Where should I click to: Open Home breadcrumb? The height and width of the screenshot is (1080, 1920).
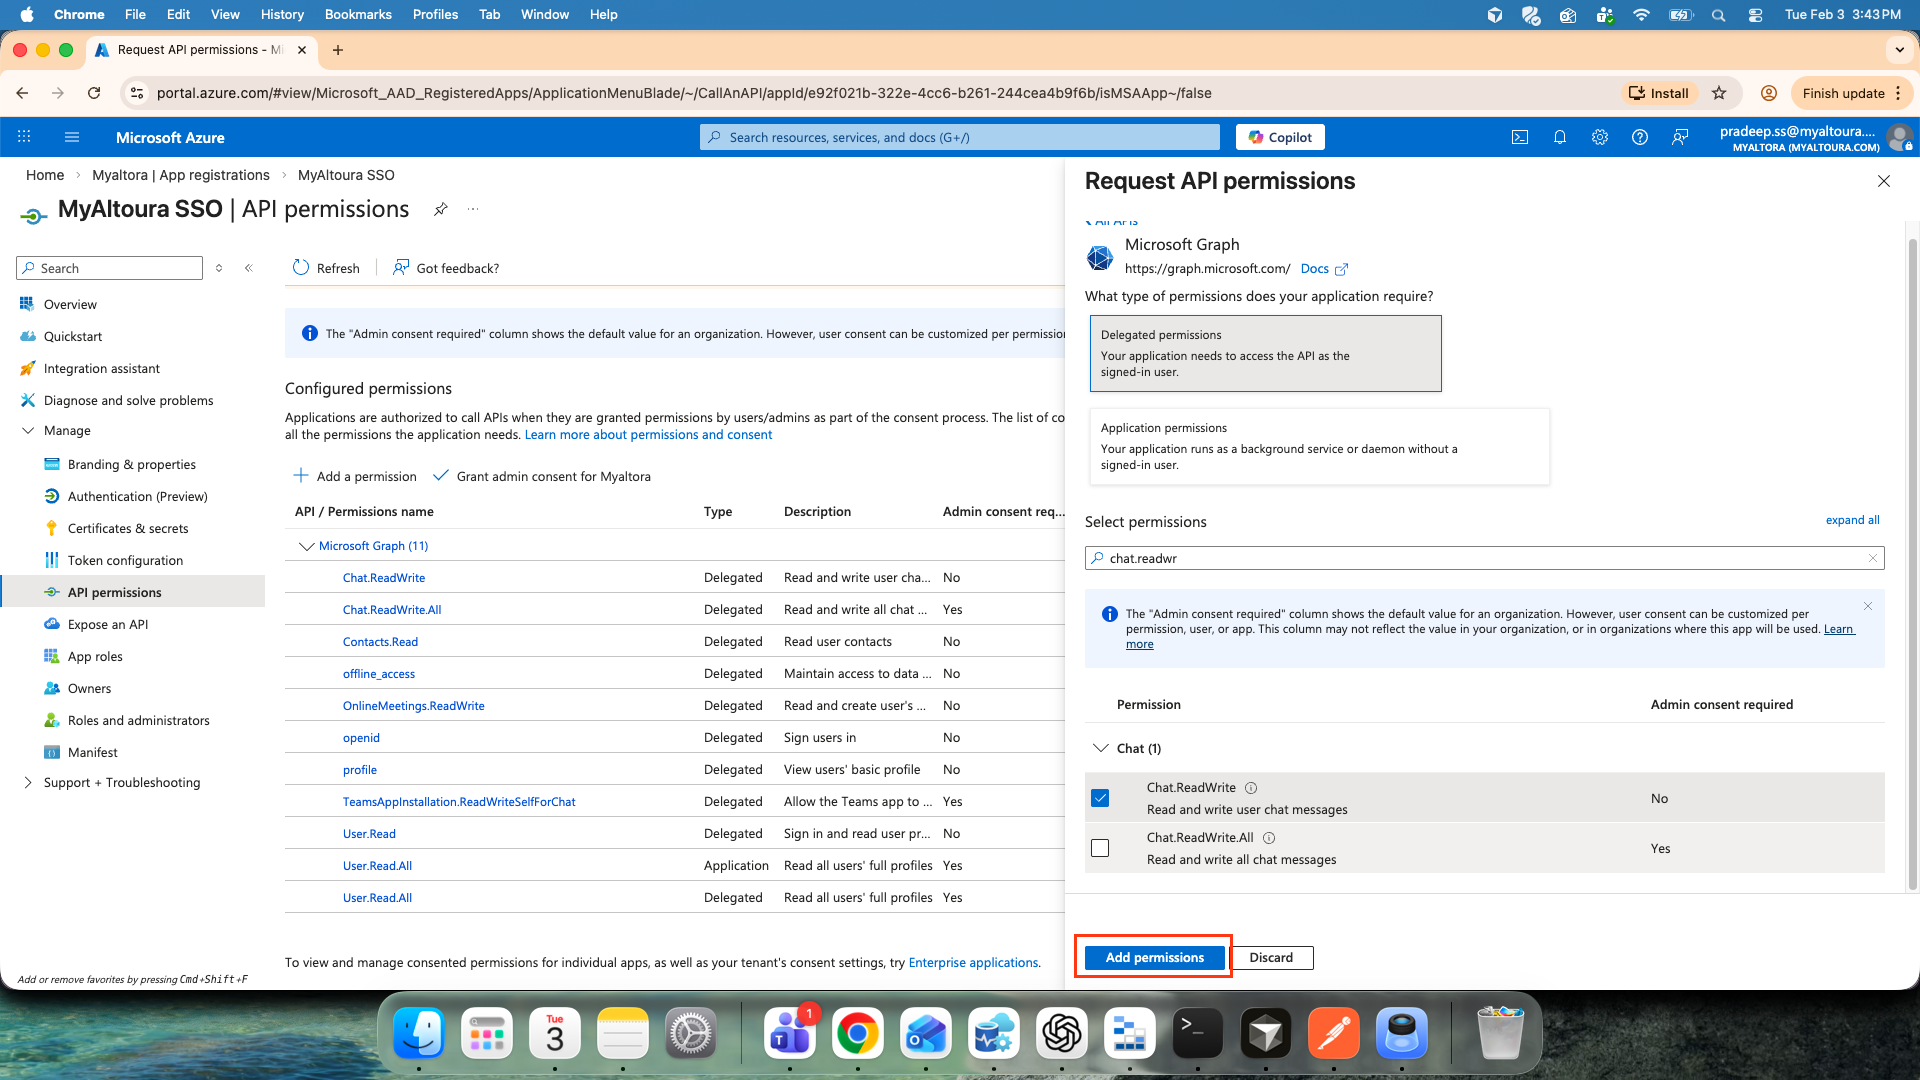tap(45, 175)
